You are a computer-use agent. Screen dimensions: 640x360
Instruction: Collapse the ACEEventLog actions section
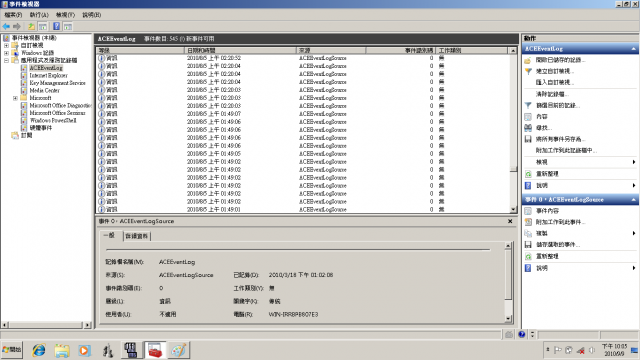633,49
